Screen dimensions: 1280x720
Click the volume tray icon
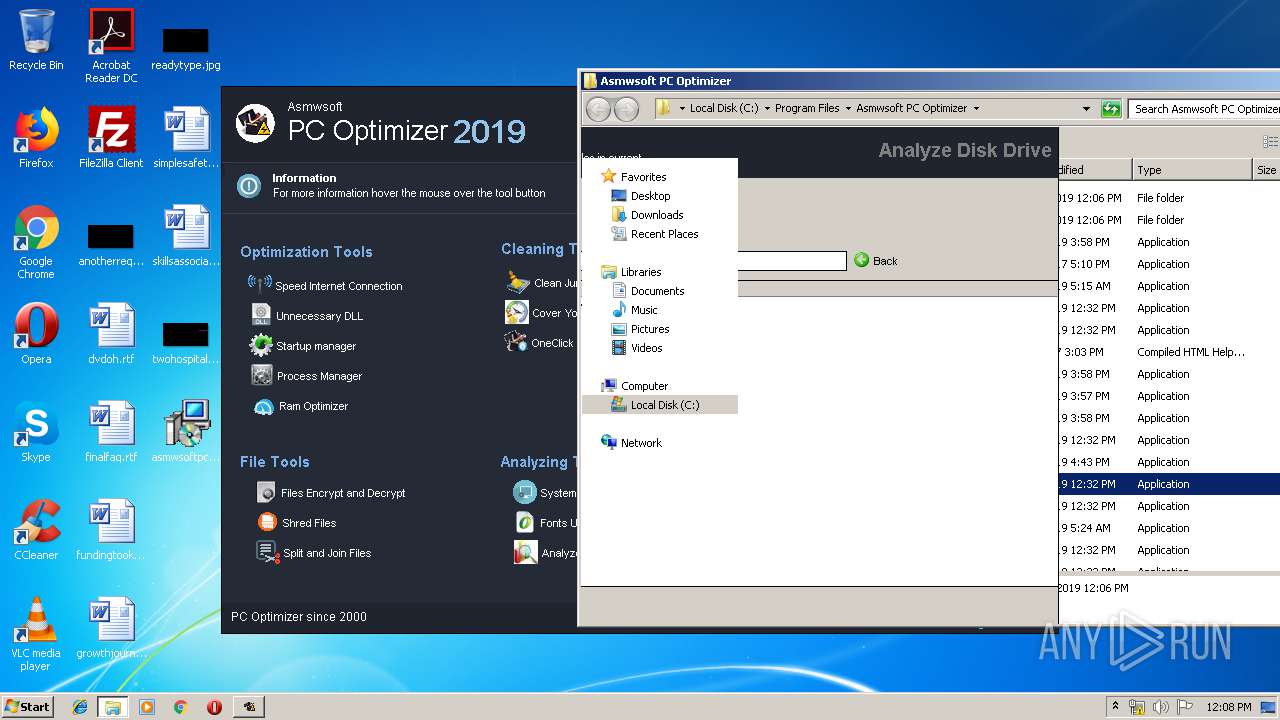(1161, 707)
